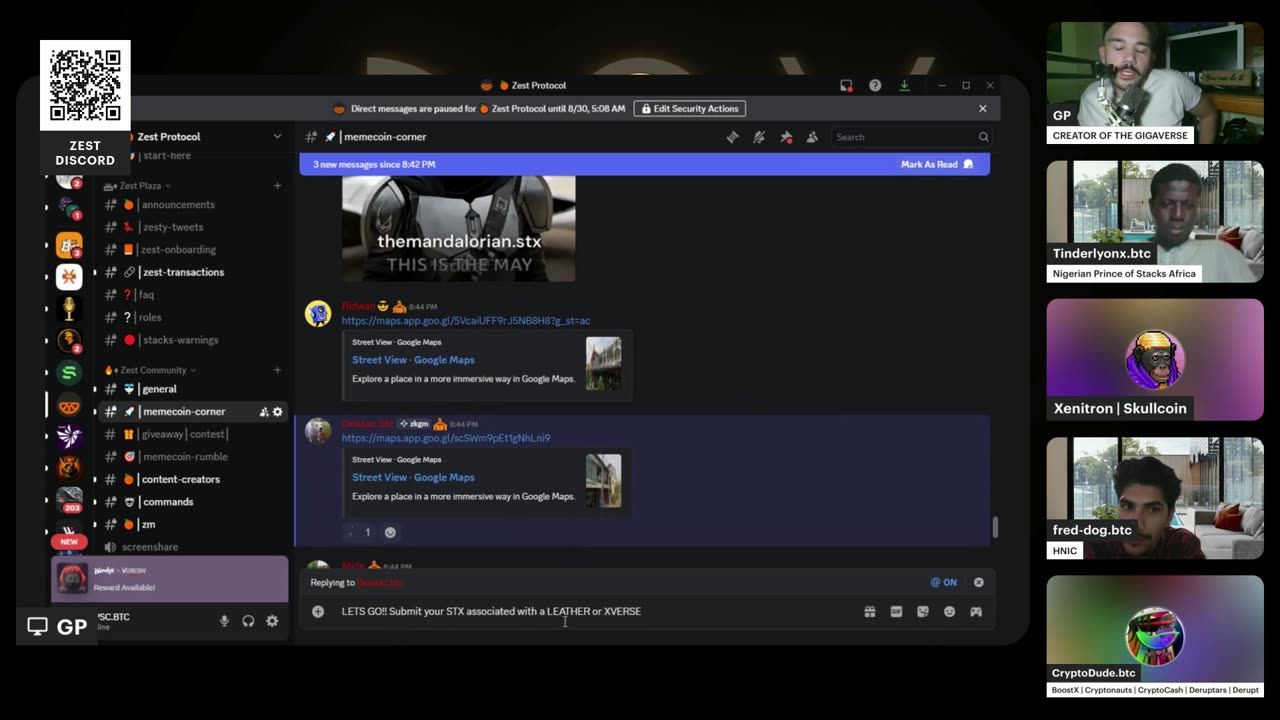Select the server icon with 203 badge
The width and height of the screenshot is (1280, 720).
69,499
